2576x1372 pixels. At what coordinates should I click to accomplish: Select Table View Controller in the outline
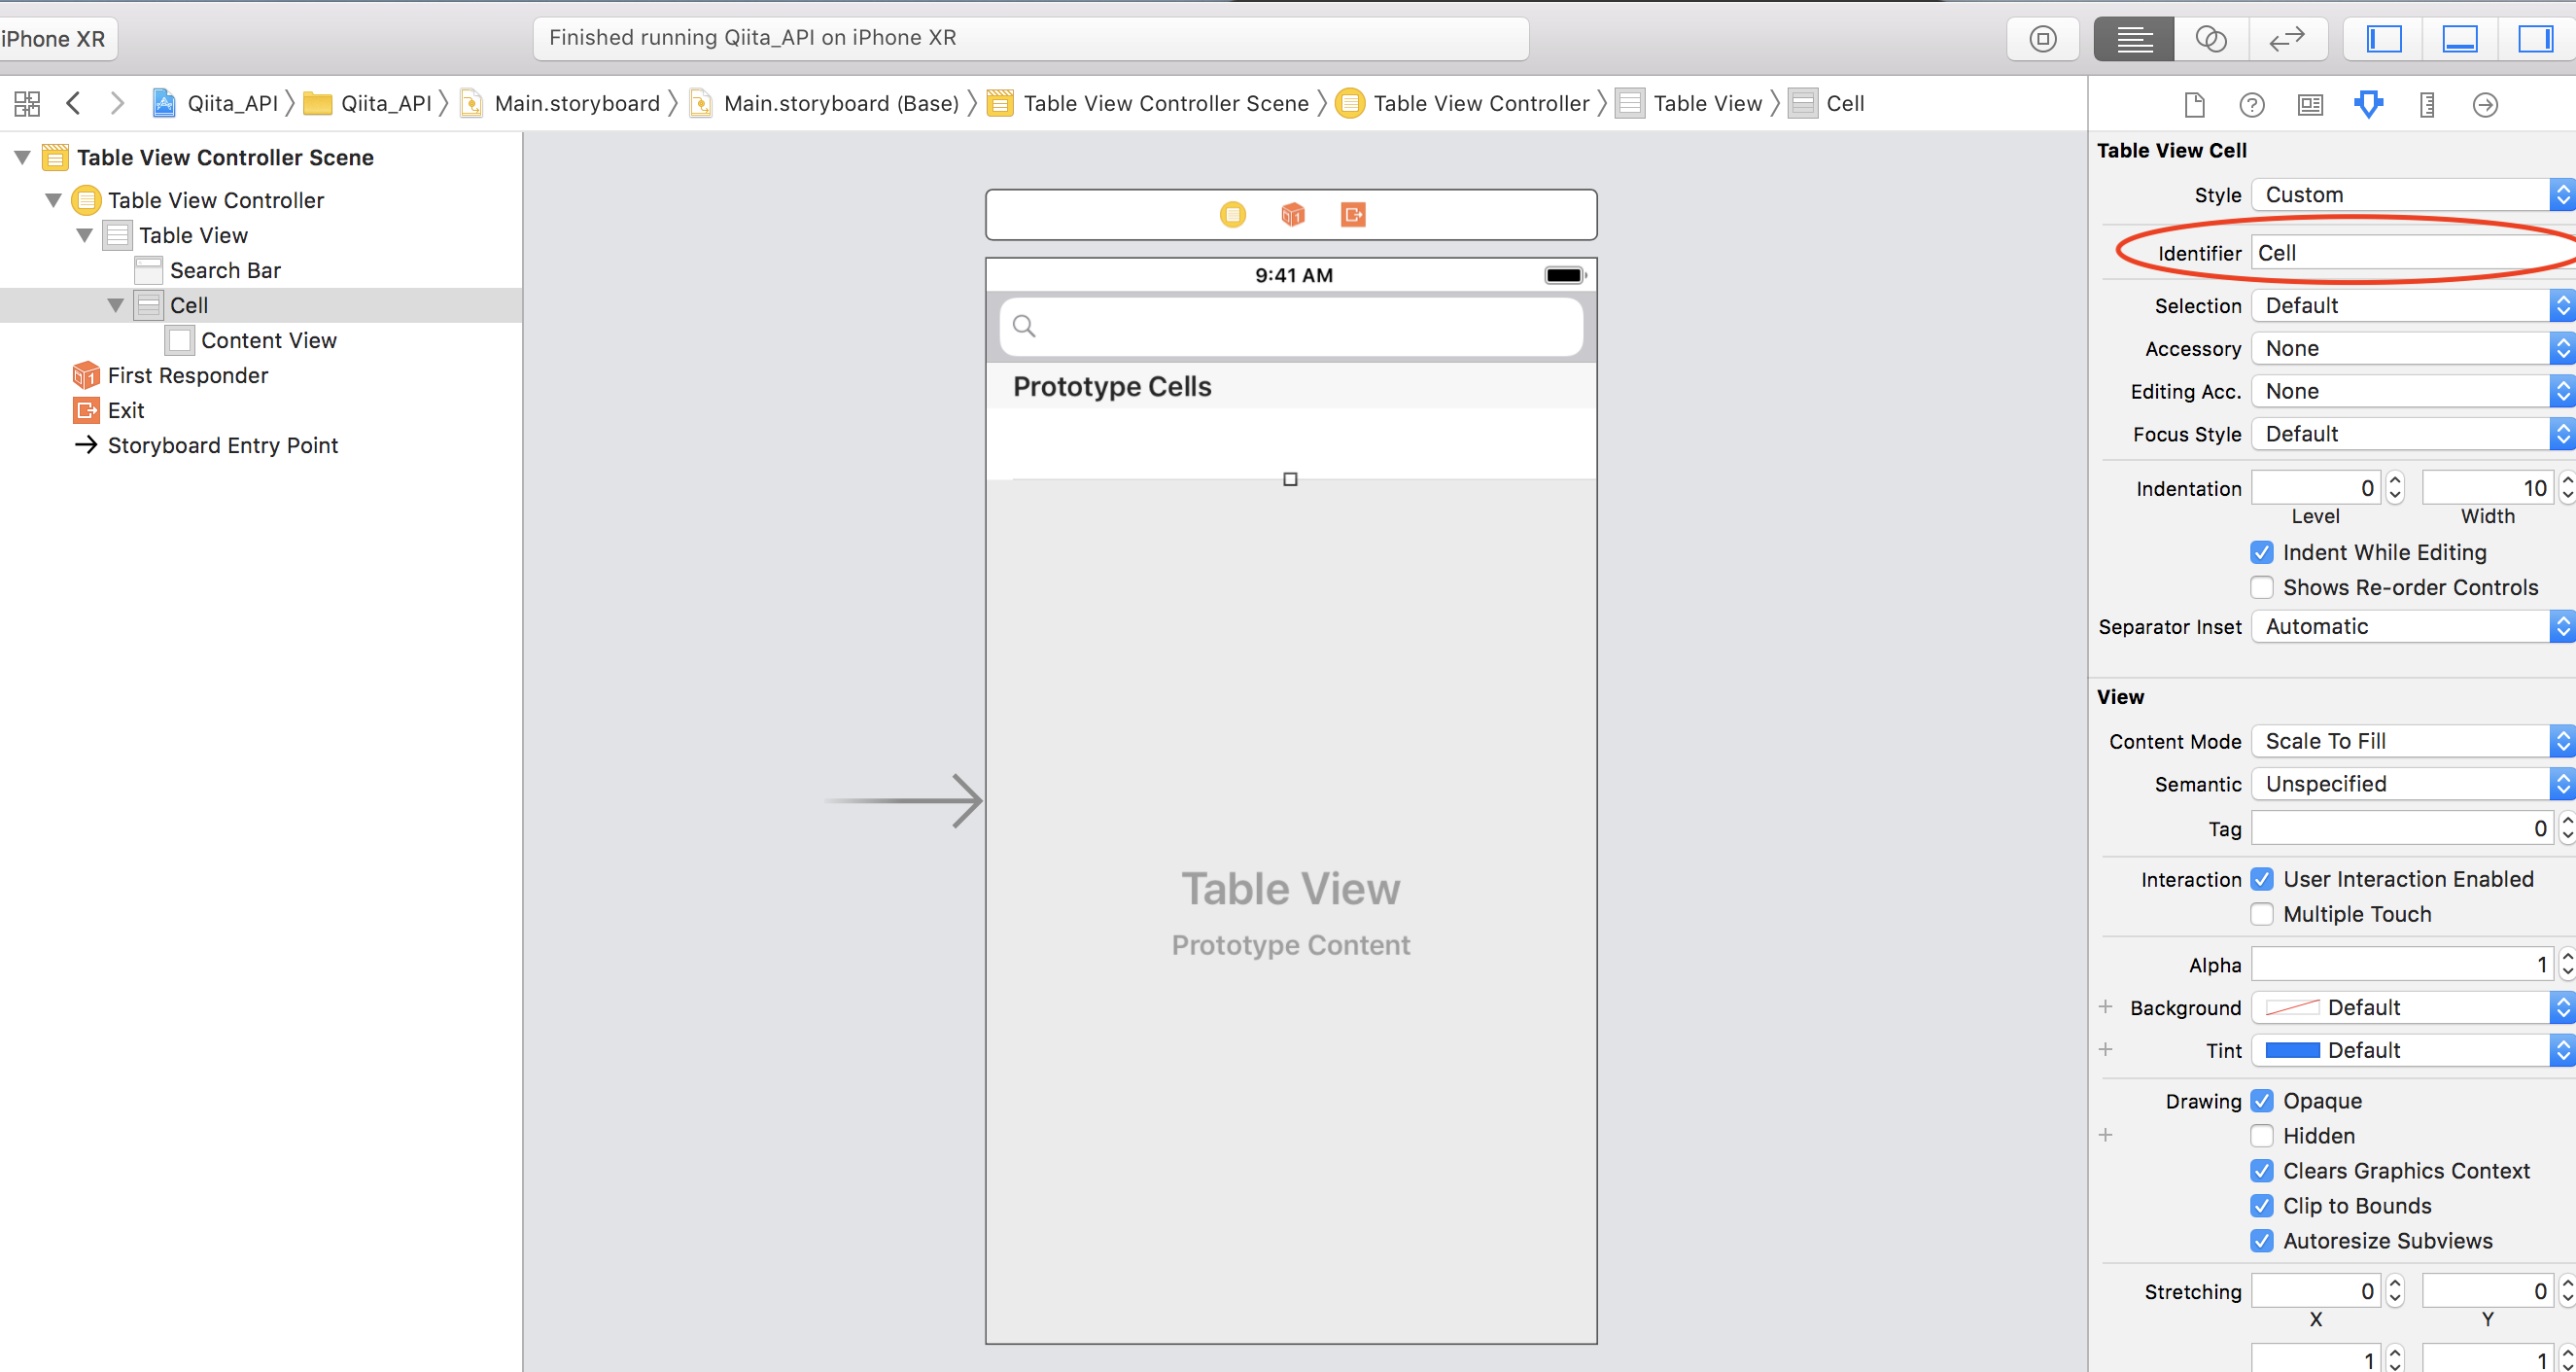pyautogui.click(x=217, y=199)
